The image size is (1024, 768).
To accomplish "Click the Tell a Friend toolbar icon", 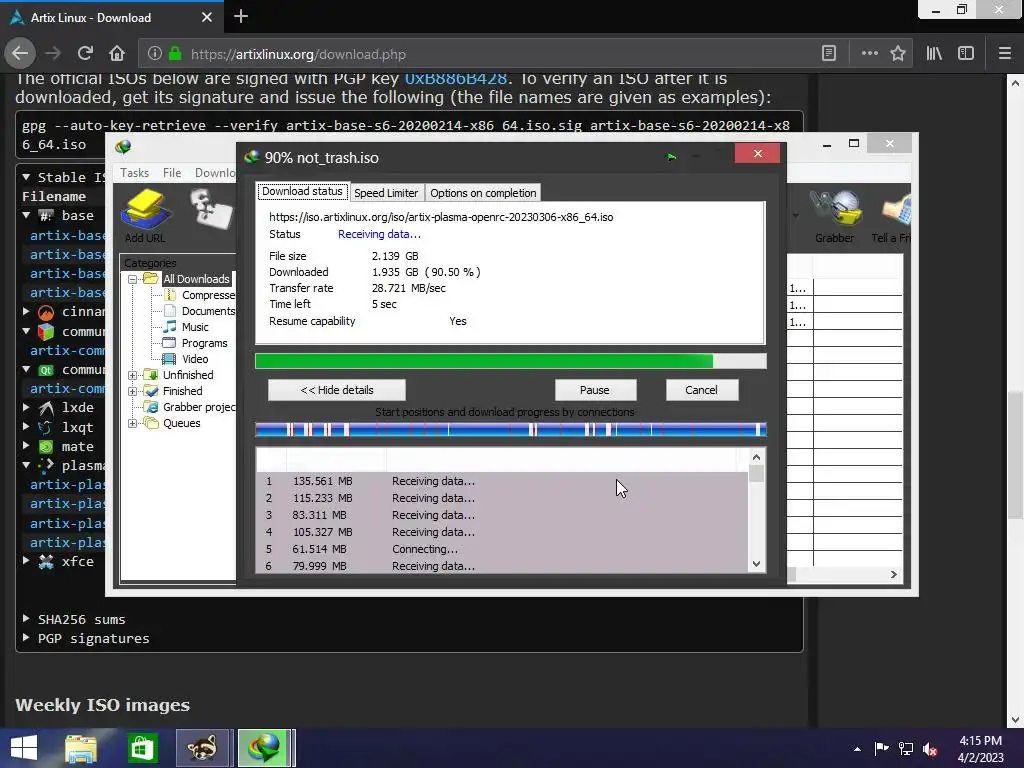I will click(x=893, y=216).
